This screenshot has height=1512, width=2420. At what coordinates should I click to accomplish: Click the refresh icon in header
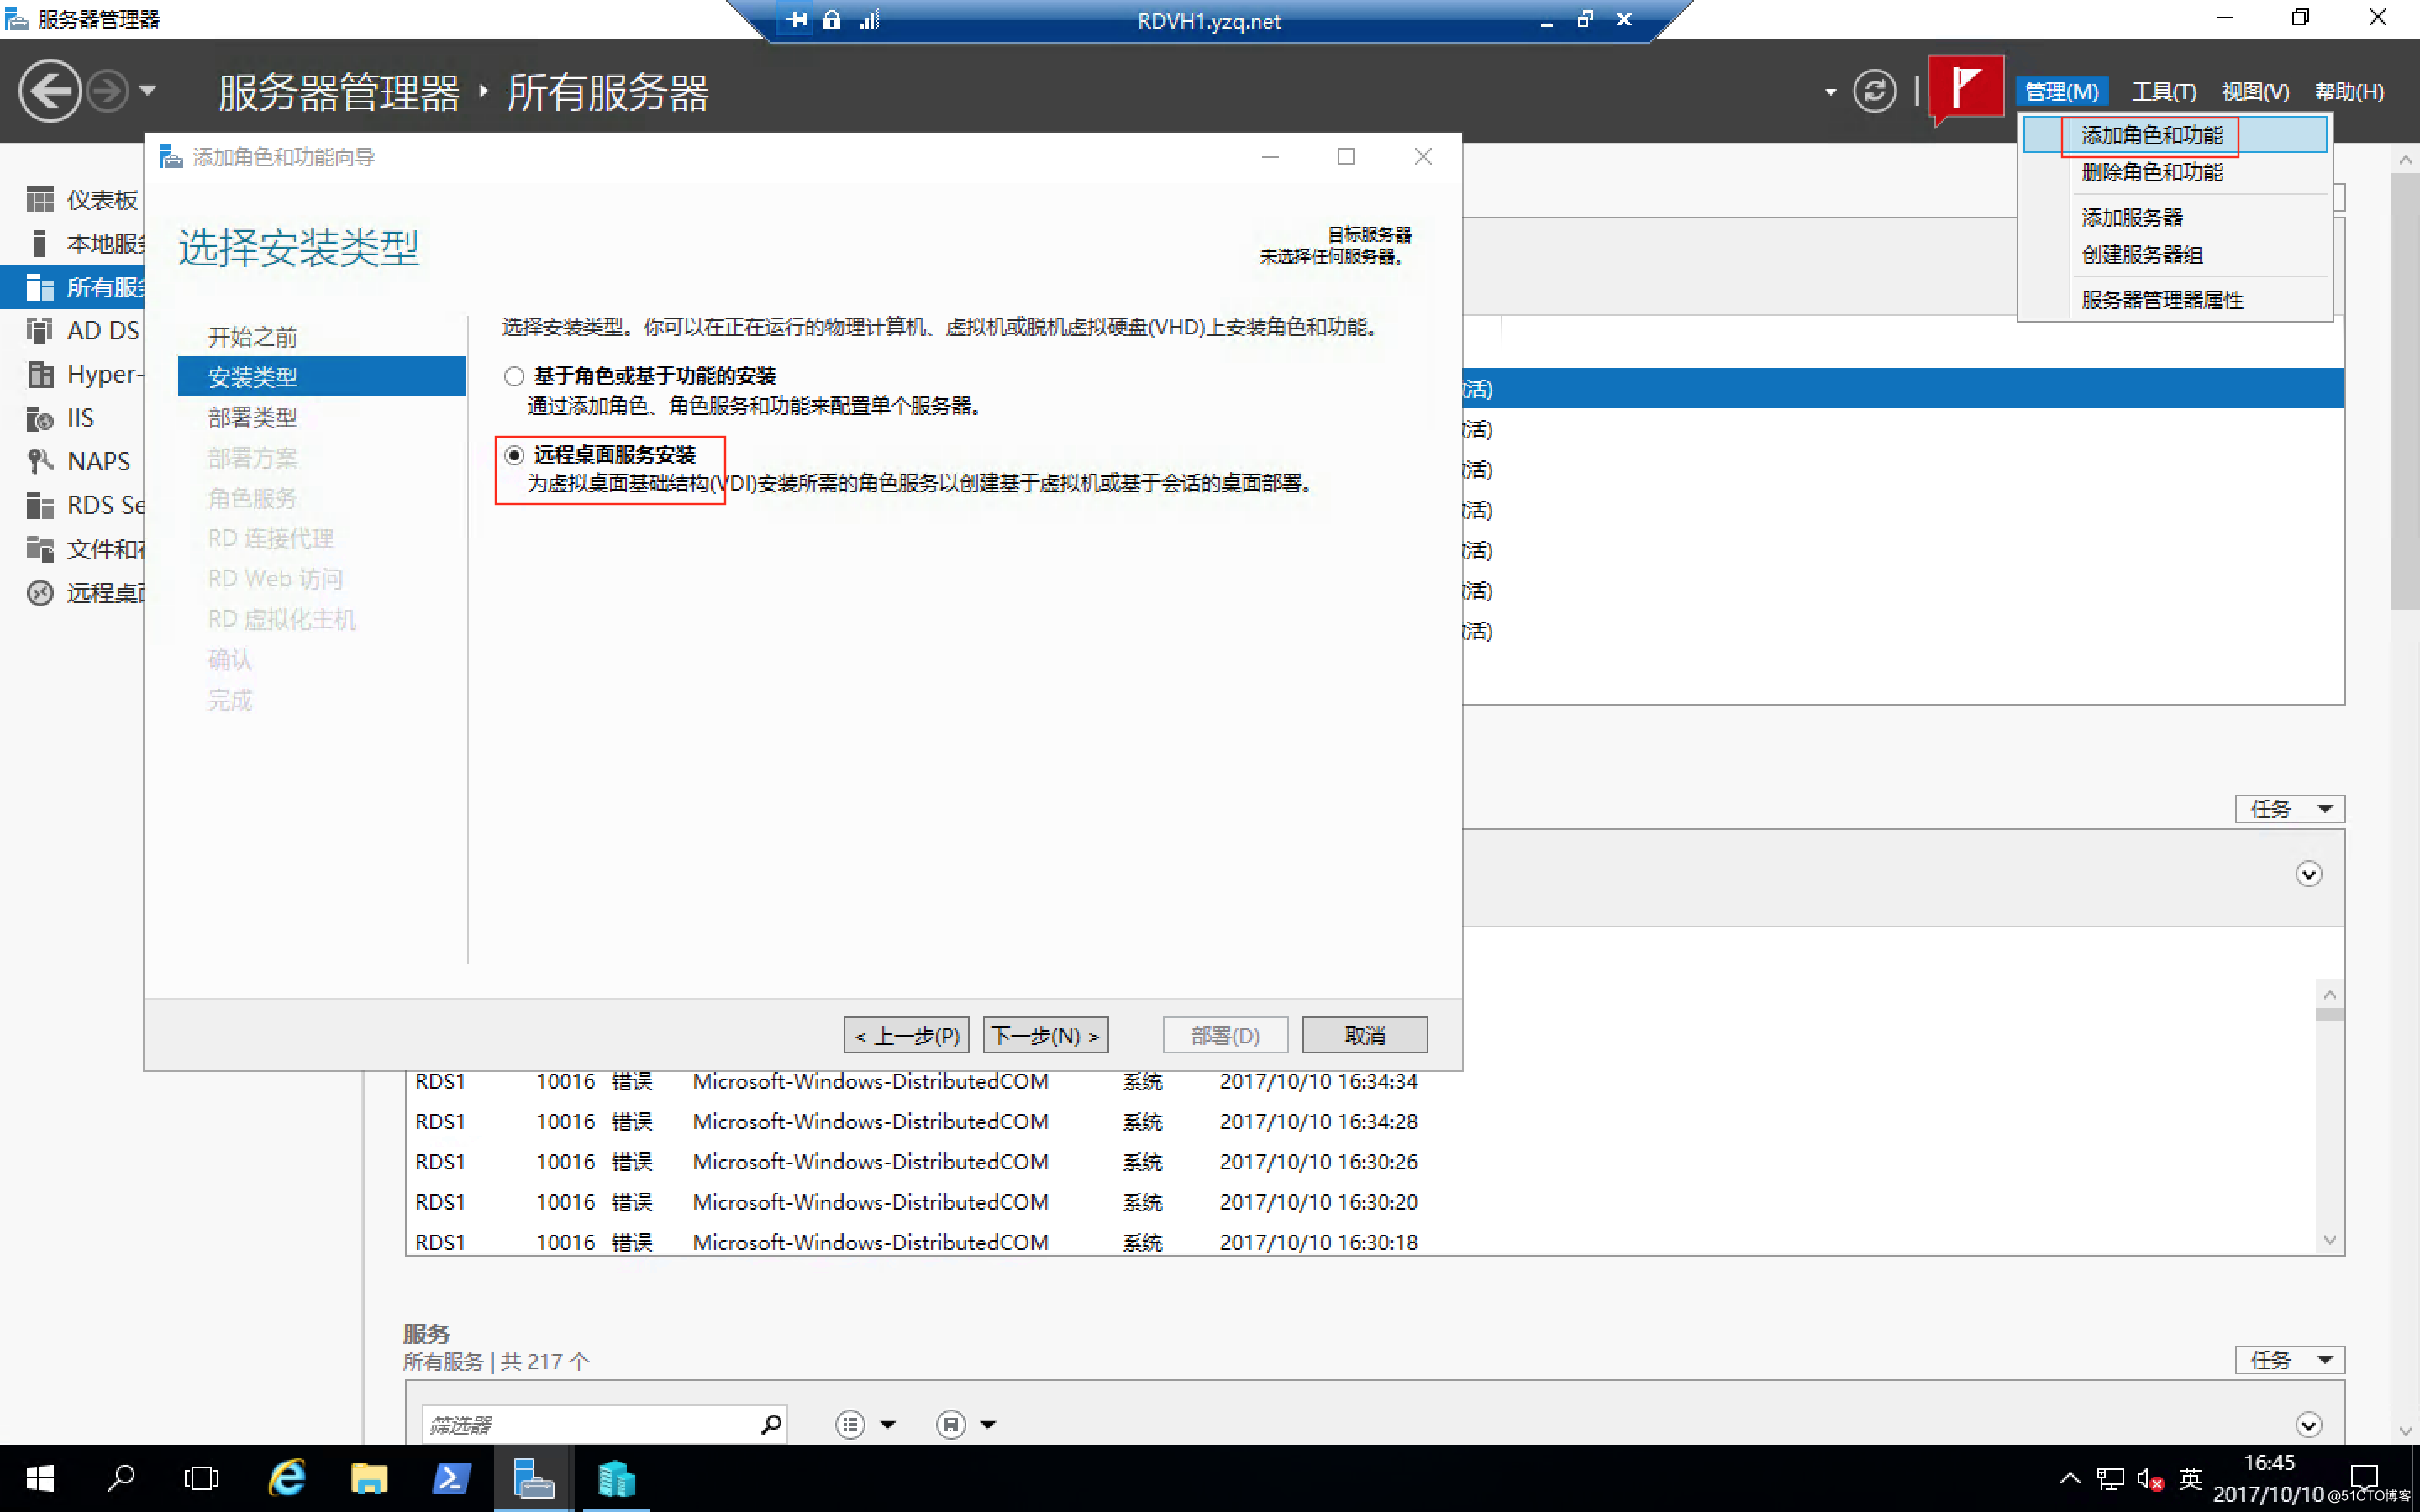[1874, 91]
